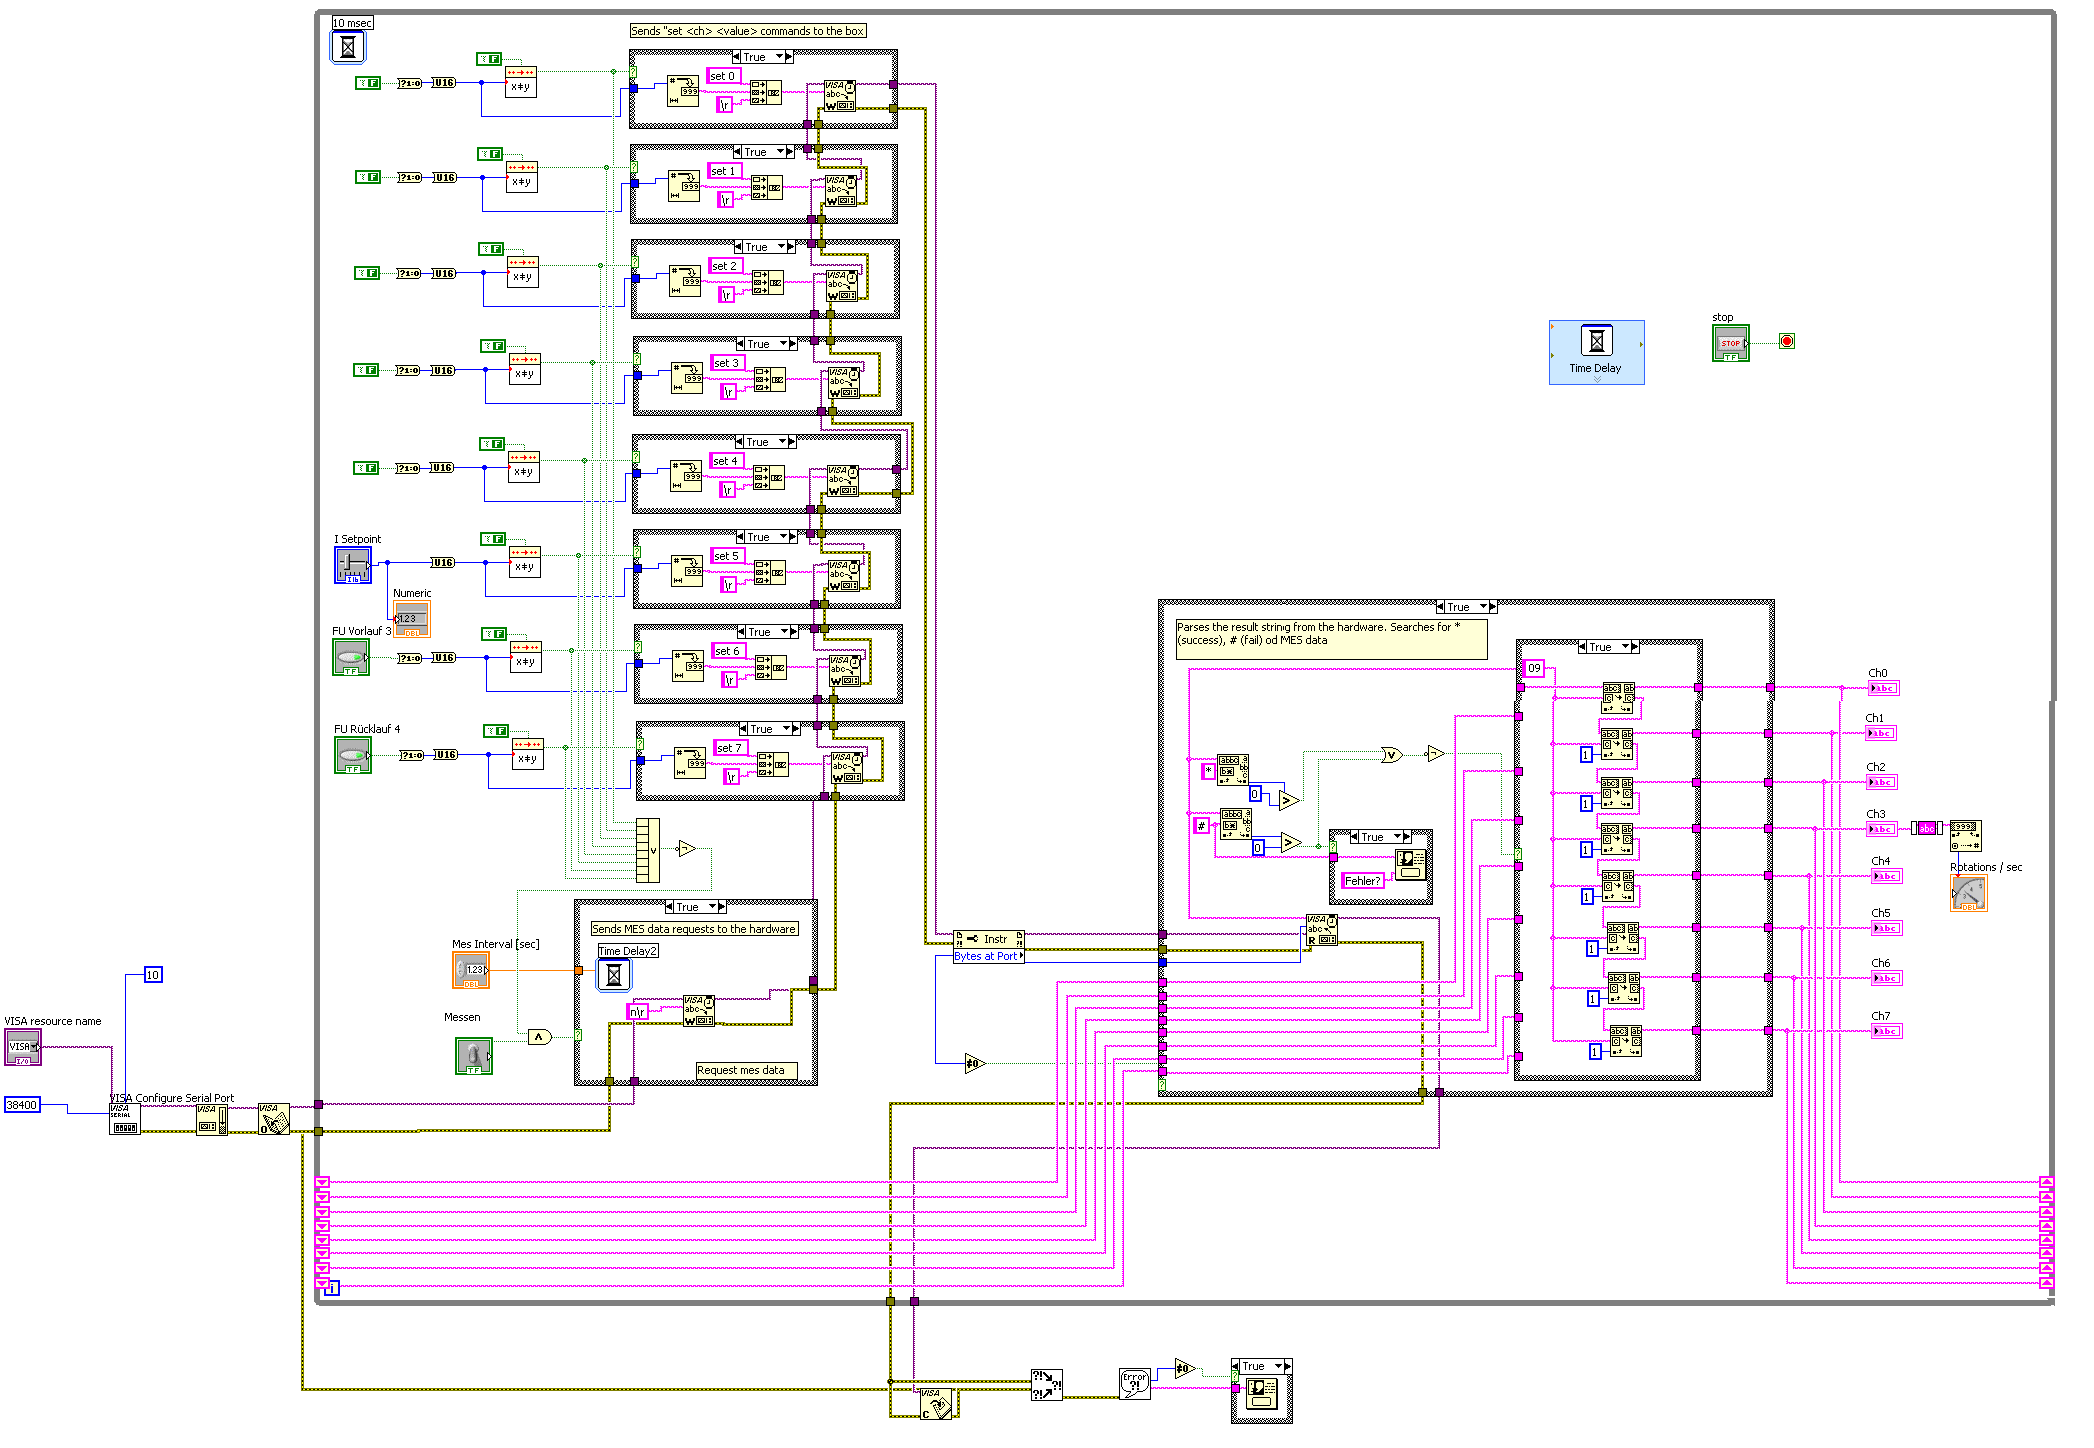Select the Ch0 string indicator terminal
Image resolution: width=2094 pixels, height=1448 pixels.
(x=1883, y=688)
